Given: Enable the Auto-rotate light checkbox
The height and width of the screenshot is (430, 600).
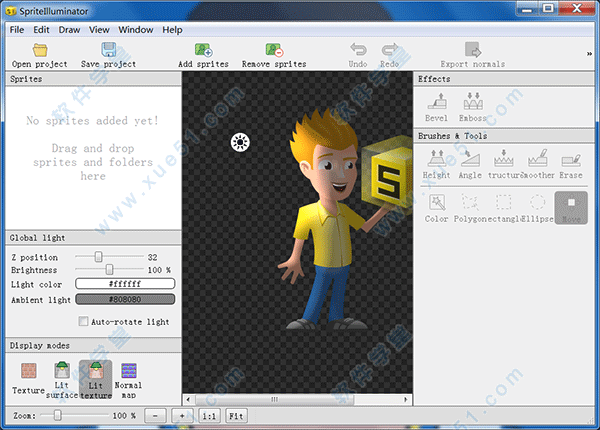Looking at the screenshot, I should 84,322.
